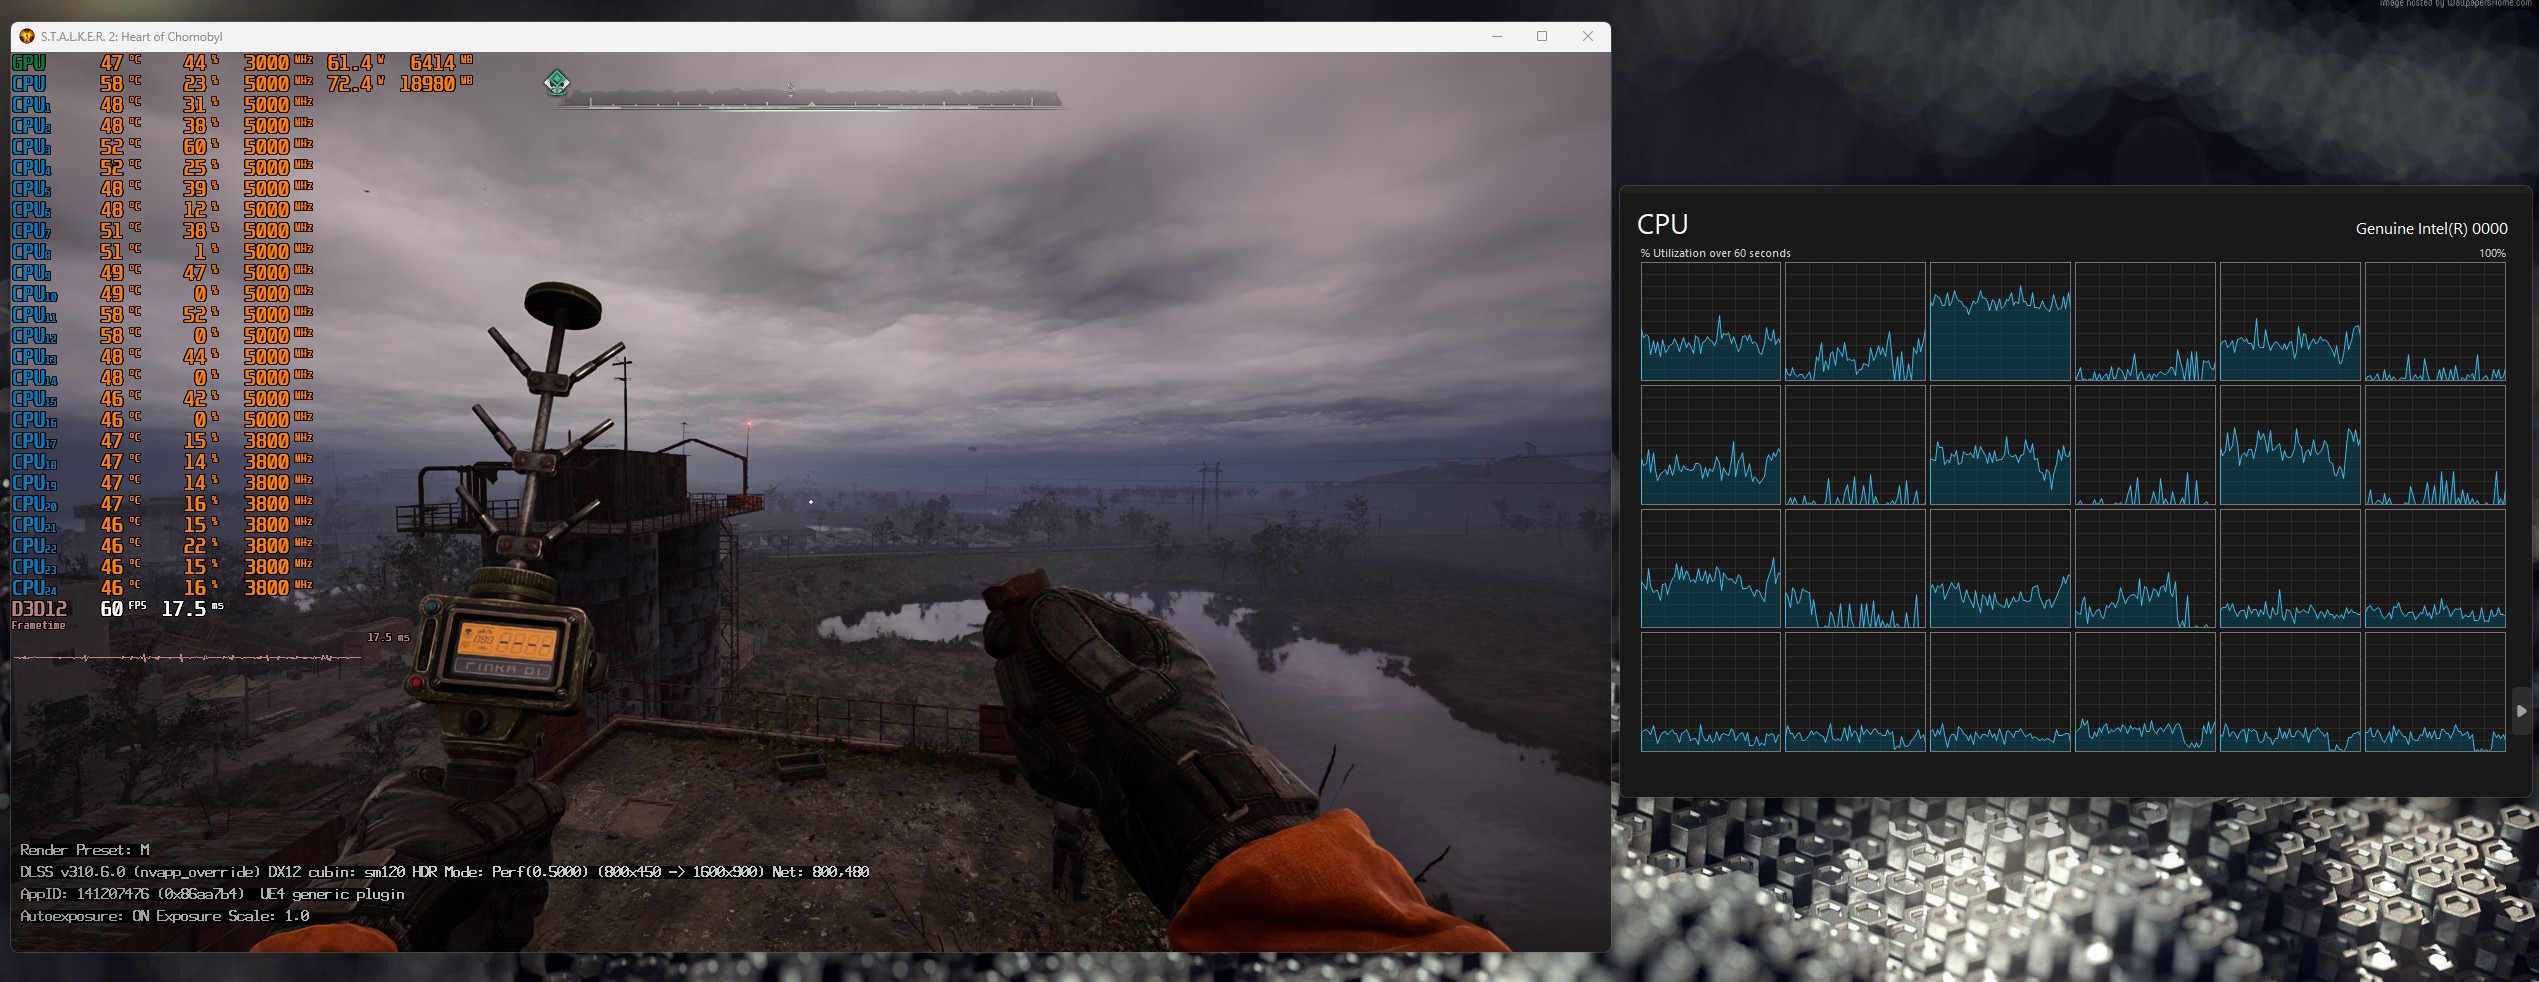Click the green quest marker icon on the compass
2539x982 pixels.
click(x=557, y=82)
